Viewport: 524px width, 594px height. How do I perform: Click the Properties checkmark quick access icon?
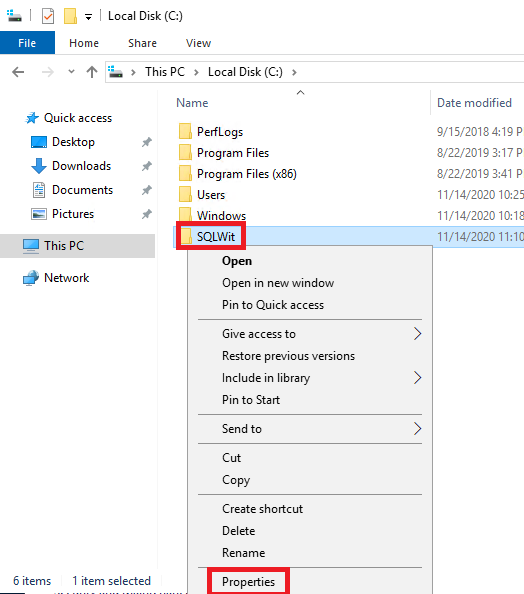click(48, 16)
